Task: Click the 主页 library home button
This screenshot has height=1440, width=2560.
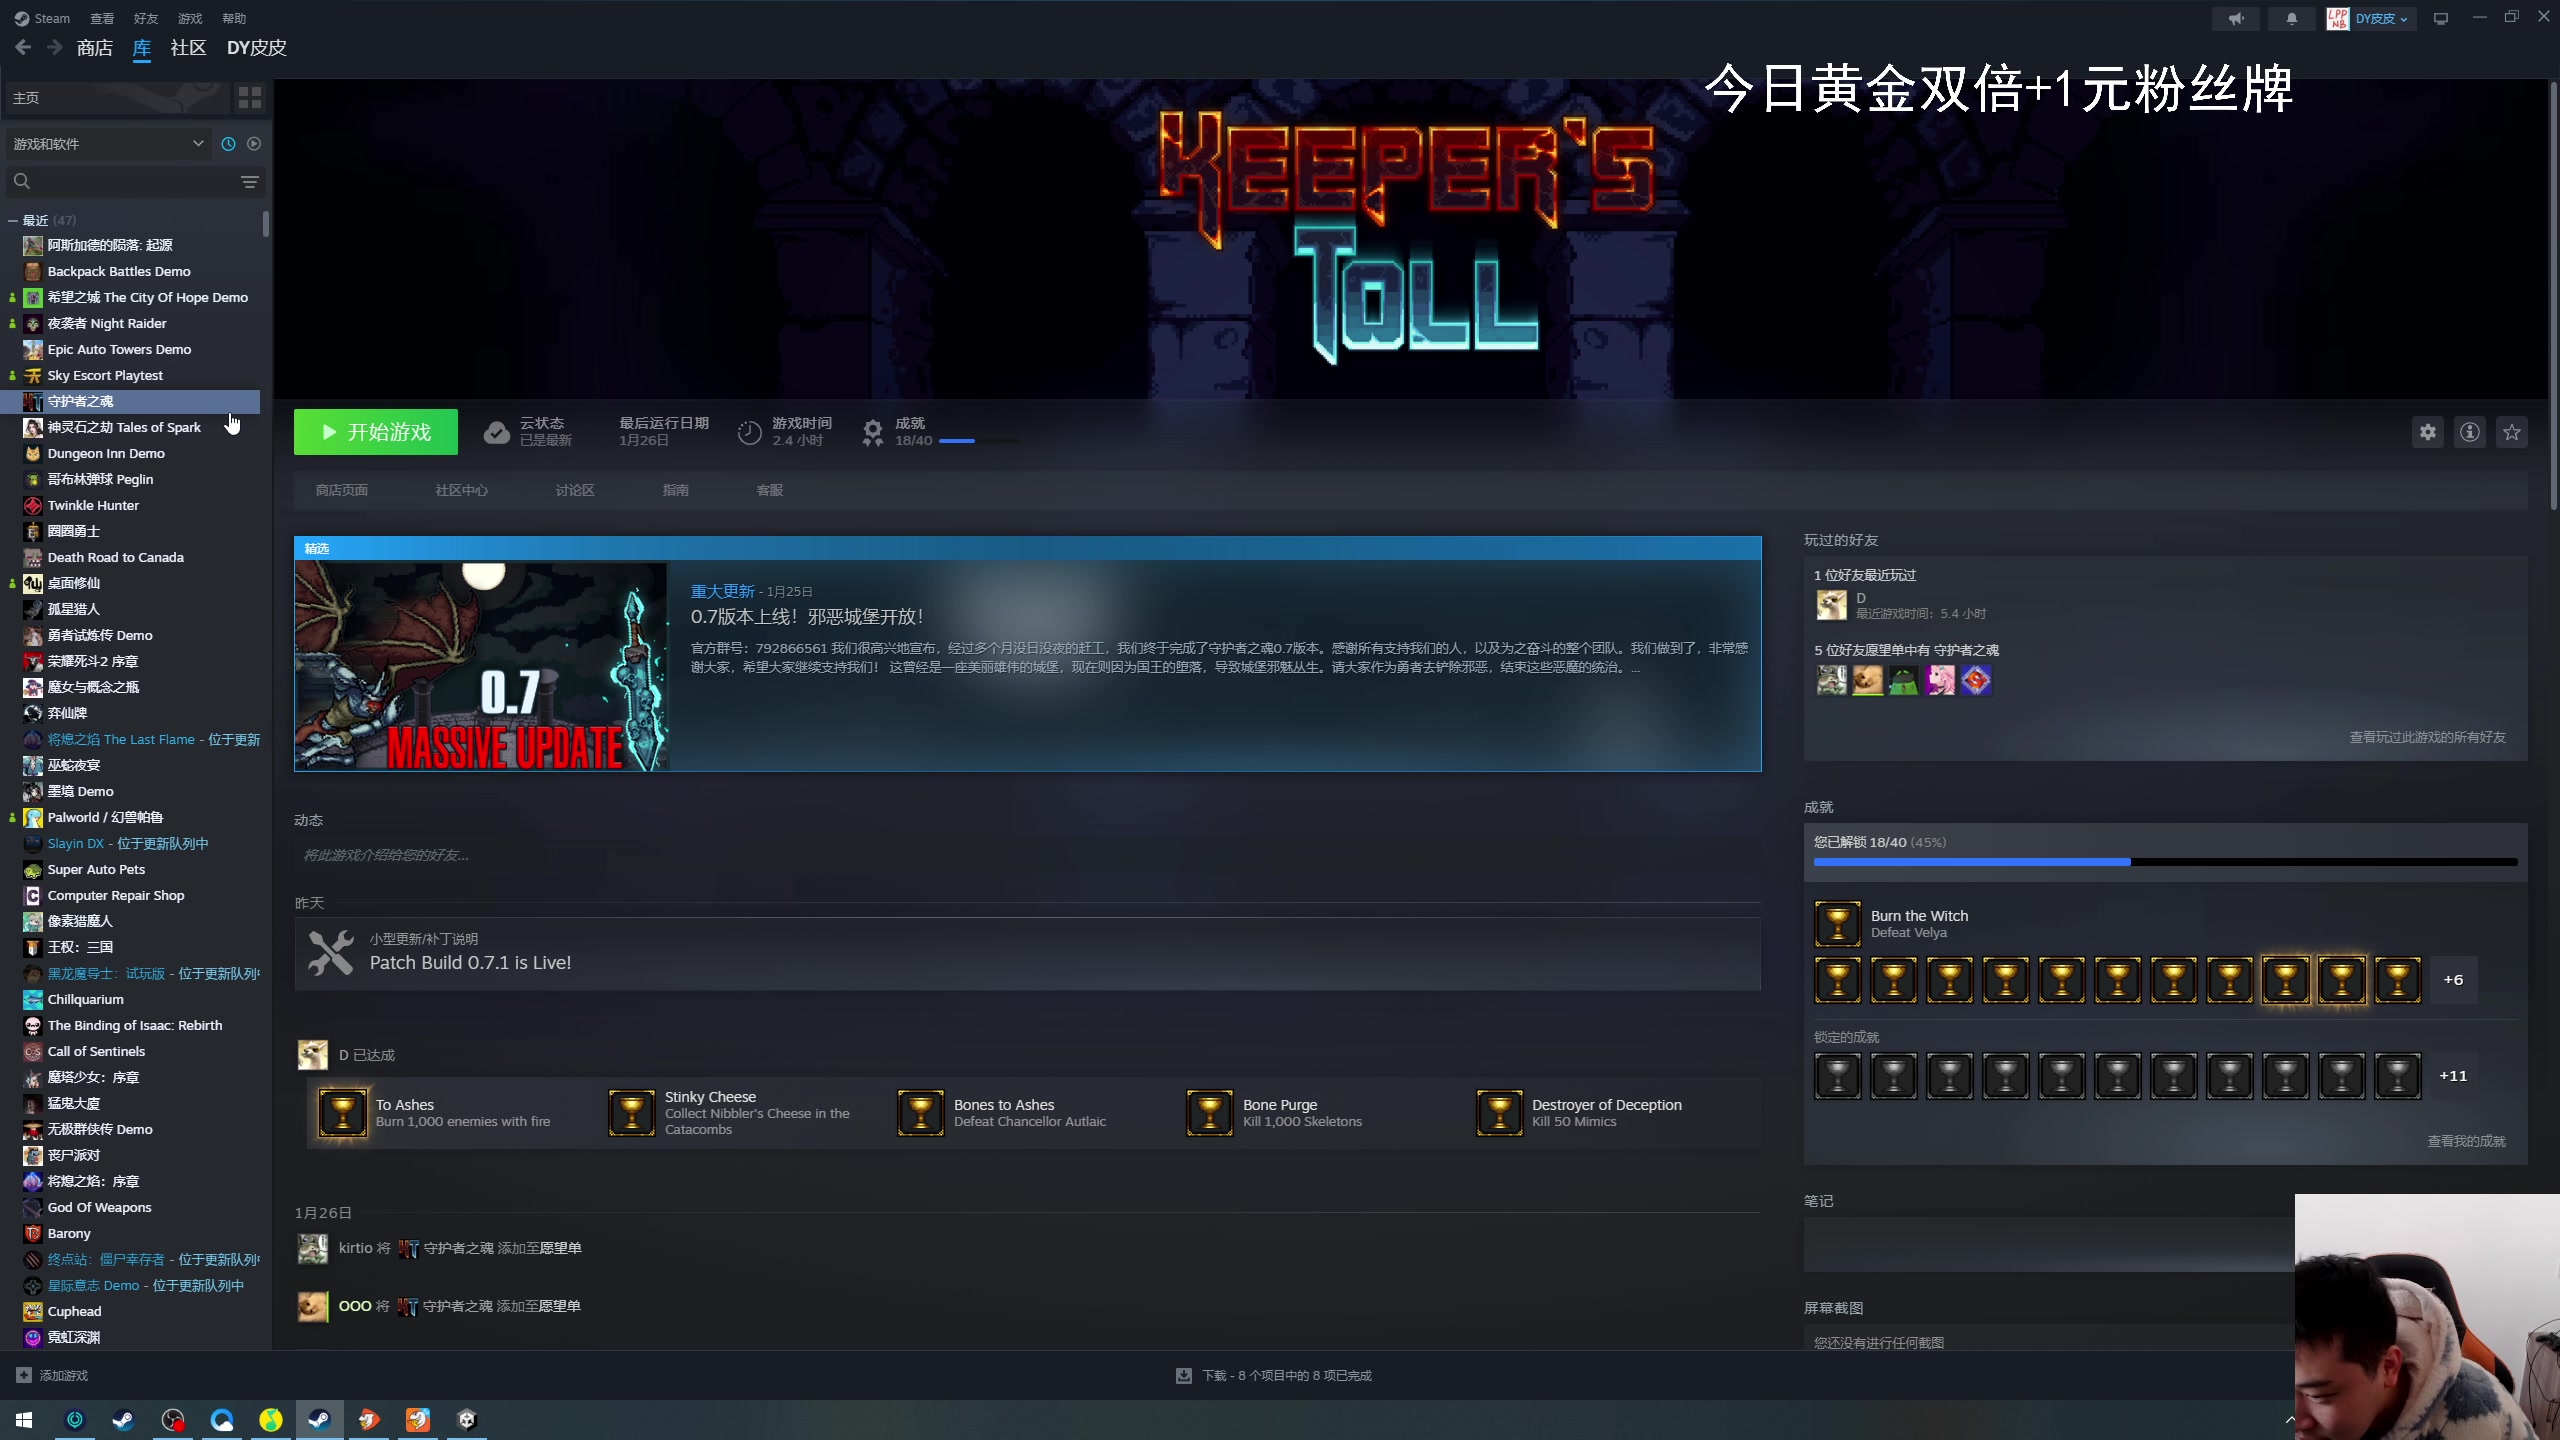Action: (x=118, y=97)
